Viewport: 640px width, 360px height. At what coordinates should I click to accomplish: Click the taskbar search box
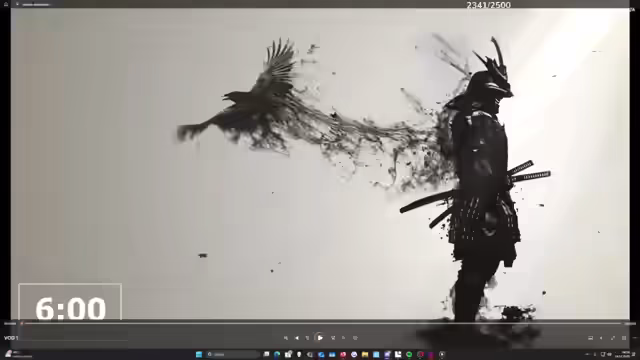(233, 354)
